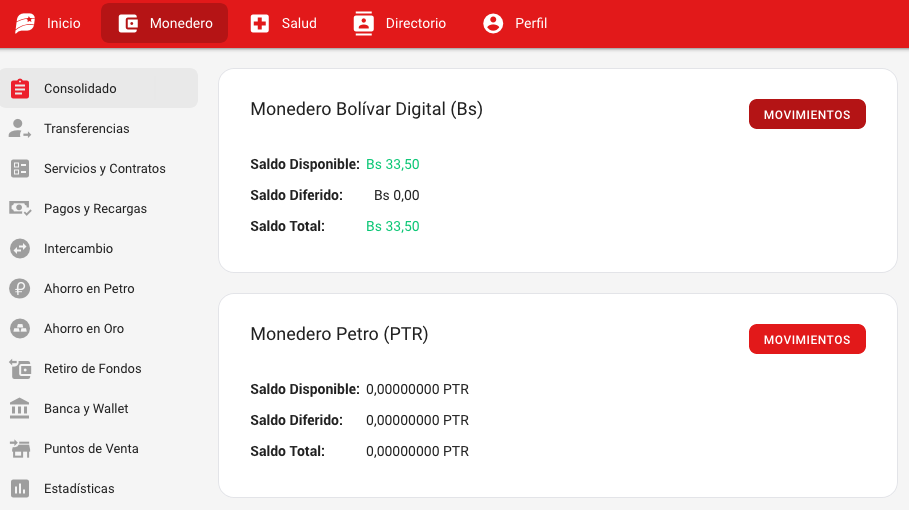Click the Puntos de Venta store icon

coord(20,449)
